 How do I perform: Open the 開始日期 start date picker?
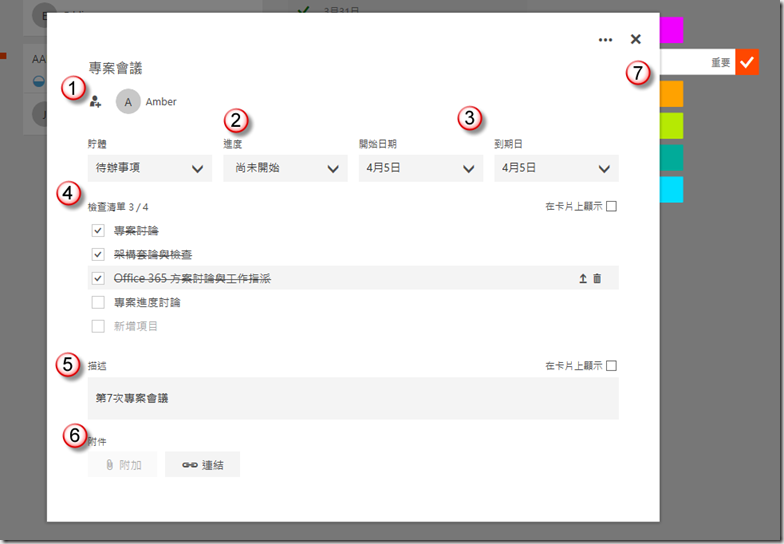(420, 168)
